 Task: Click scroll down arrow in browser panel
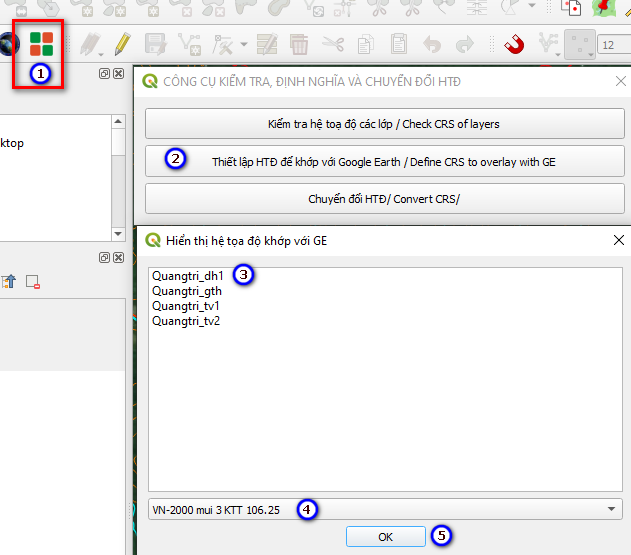(x=118, y=234)
